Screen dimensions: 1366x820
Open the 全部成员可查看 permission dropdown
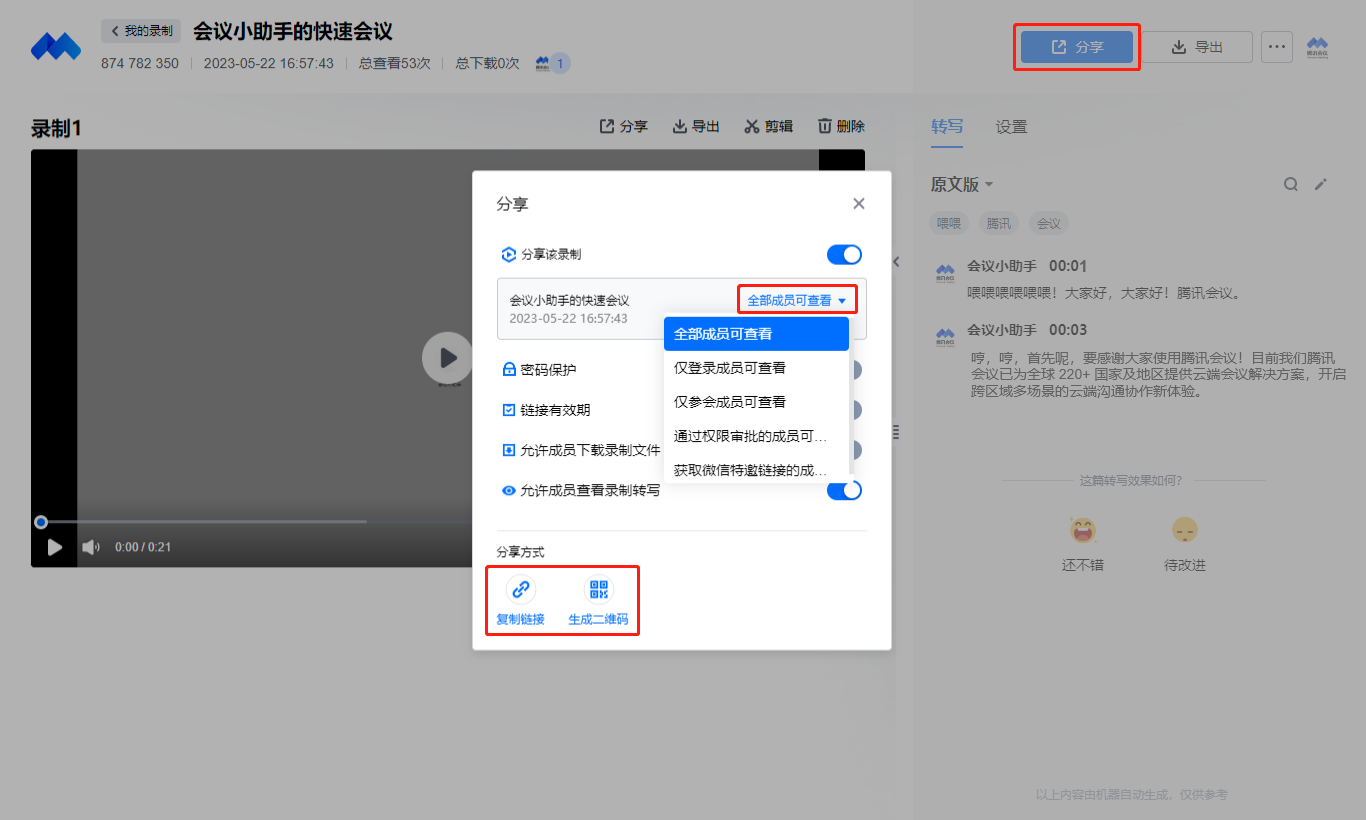[x=797, y=300]
